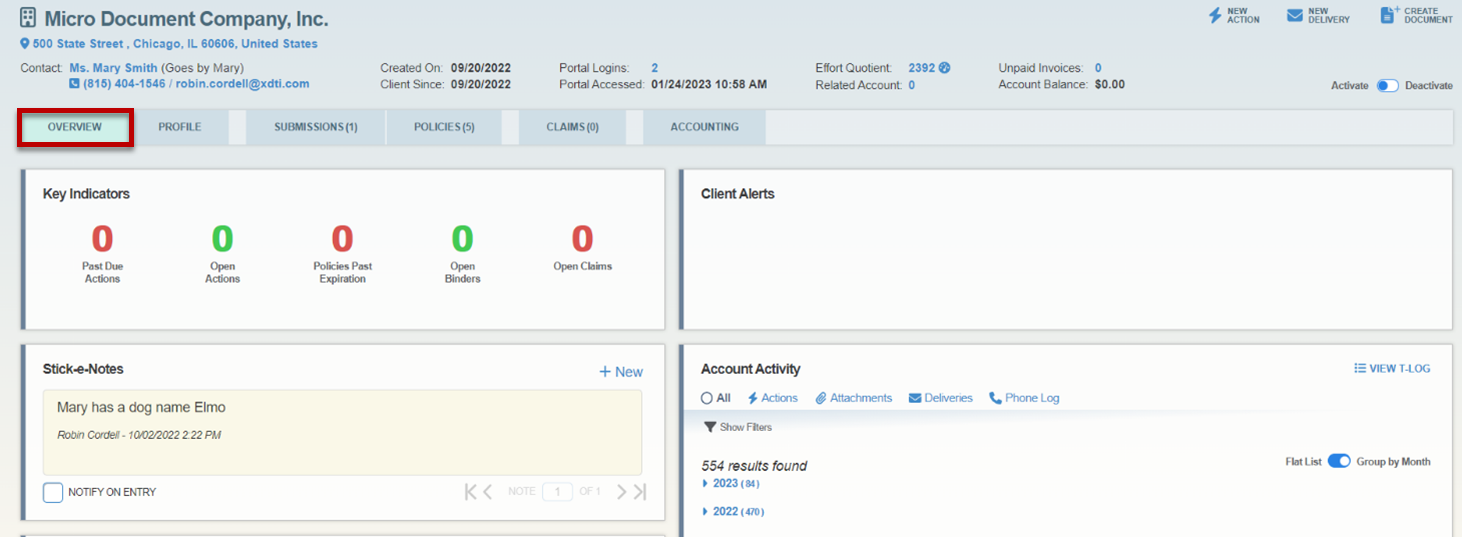Image resolution: width=1462 pixels, height=537 pixels.
Task: Click the Create Document icon
Action: [1388, 15]
